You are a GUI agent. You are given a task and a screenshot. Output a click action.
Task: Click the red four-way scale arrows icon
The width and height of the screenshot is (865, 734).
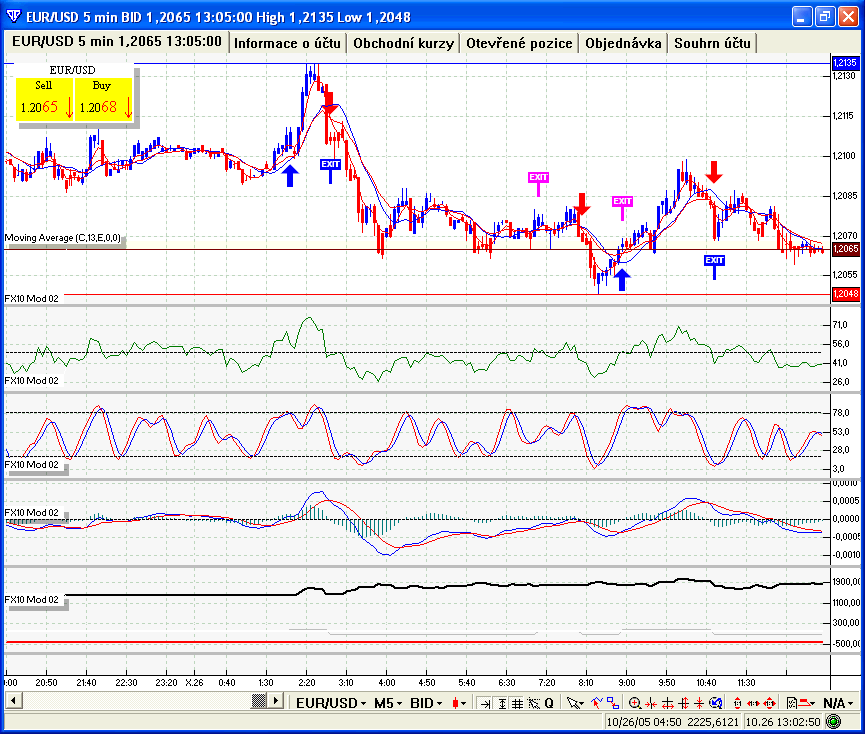tap(770, 703)
